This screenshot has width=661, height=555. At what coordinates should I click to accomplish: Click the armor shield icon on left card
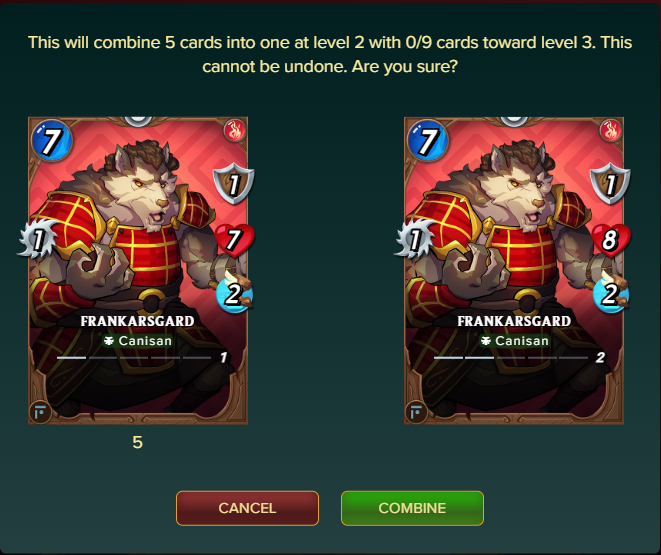tap(234, 184)
